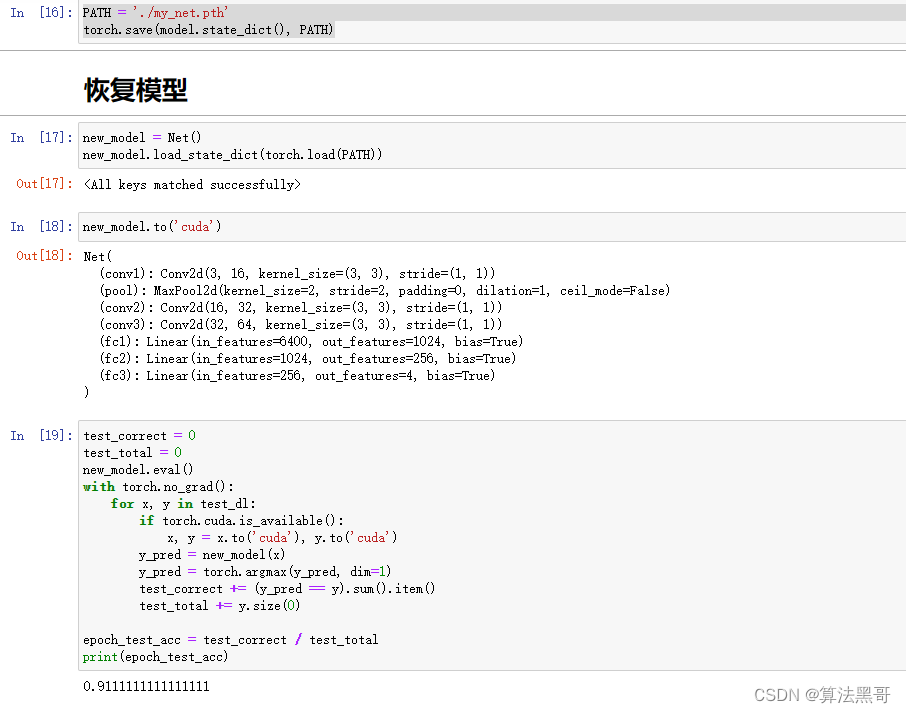The image size is (906, 713).
Task: Click the line 'test_correct = 0'
Action: tap(139, 435)
